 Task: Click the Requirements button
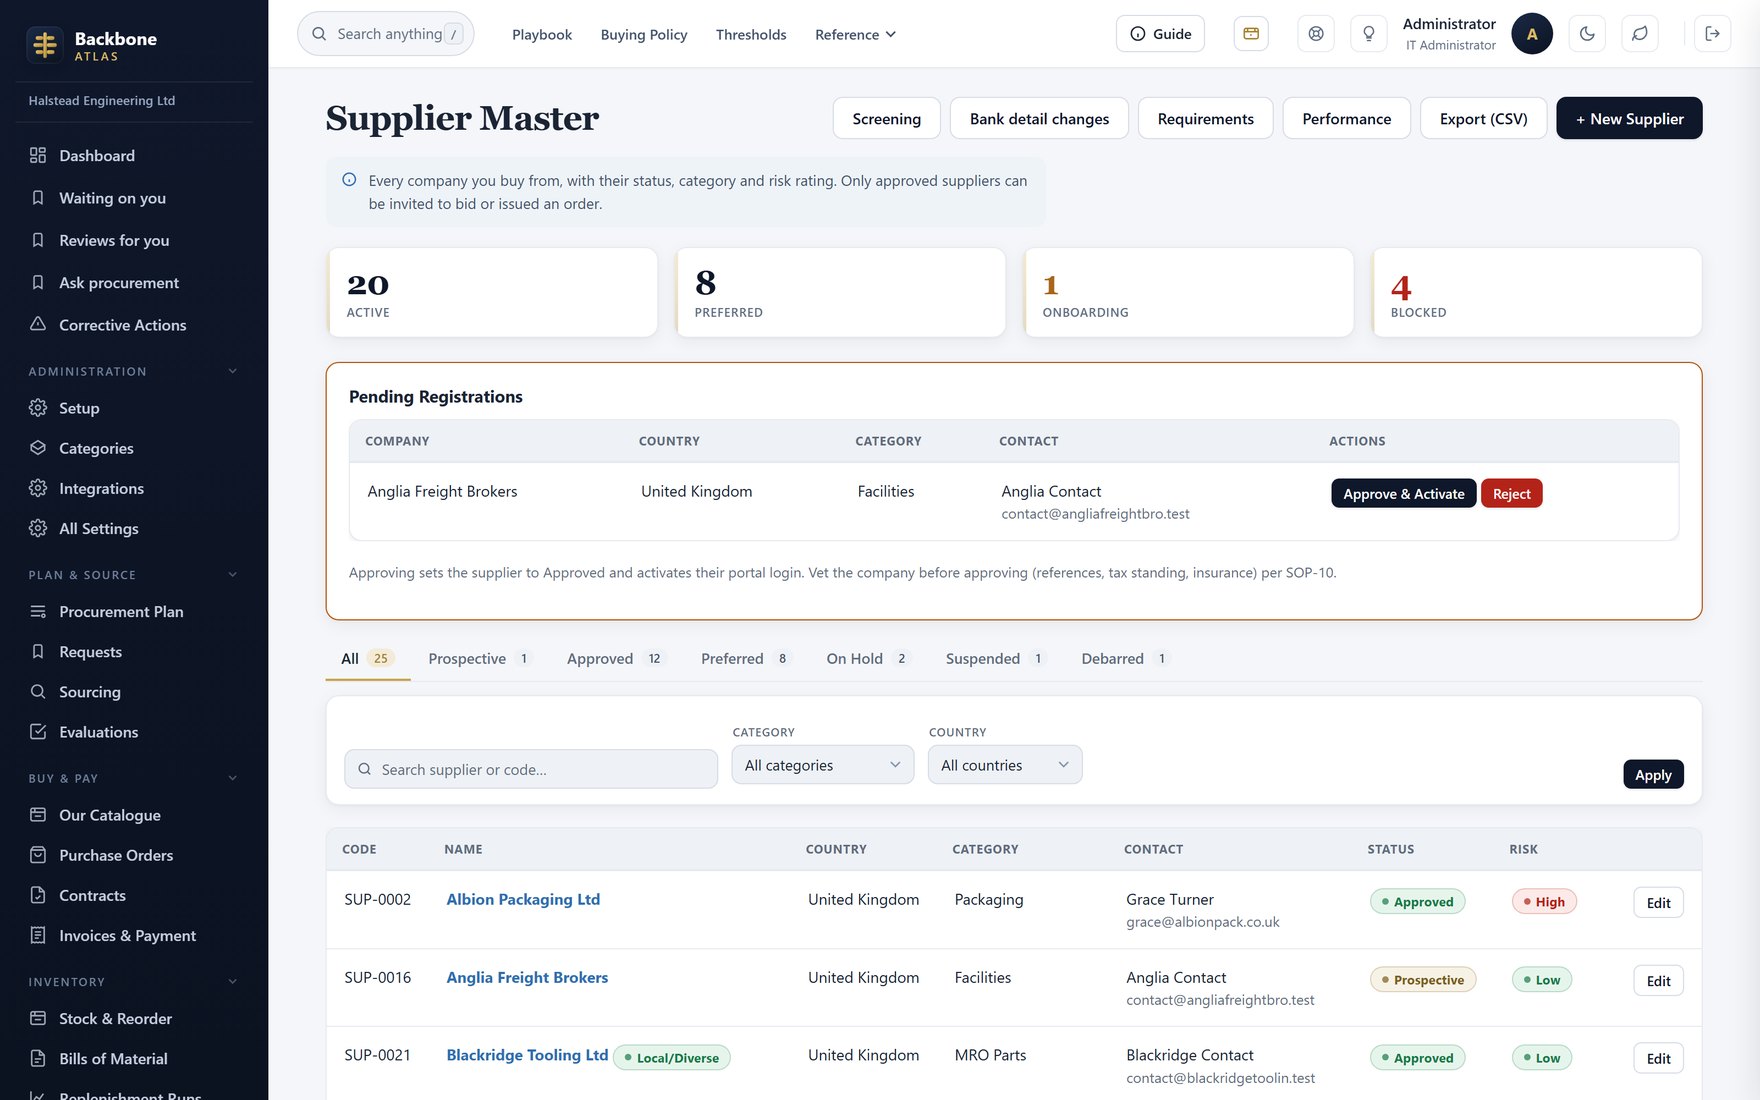pos(1205,118)
